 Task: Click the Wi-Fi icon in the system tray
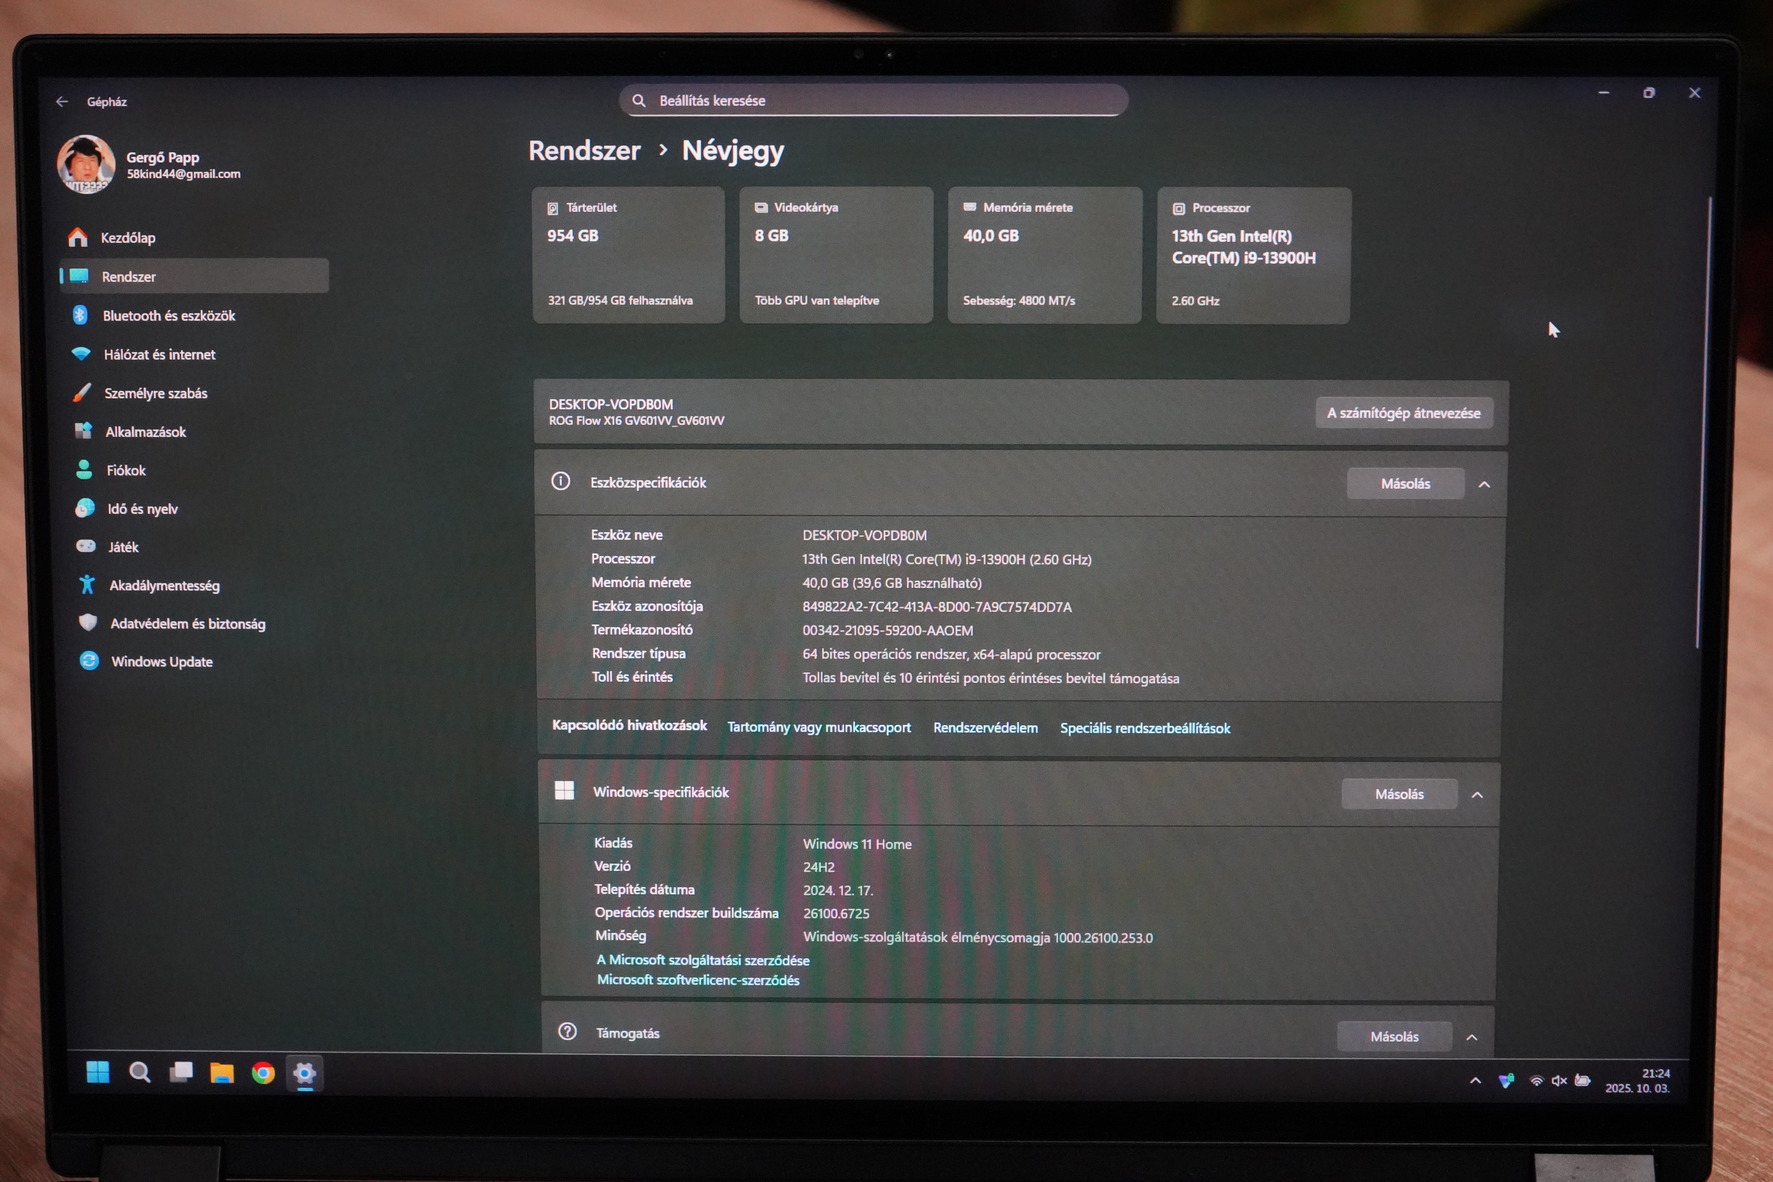1536,1081
